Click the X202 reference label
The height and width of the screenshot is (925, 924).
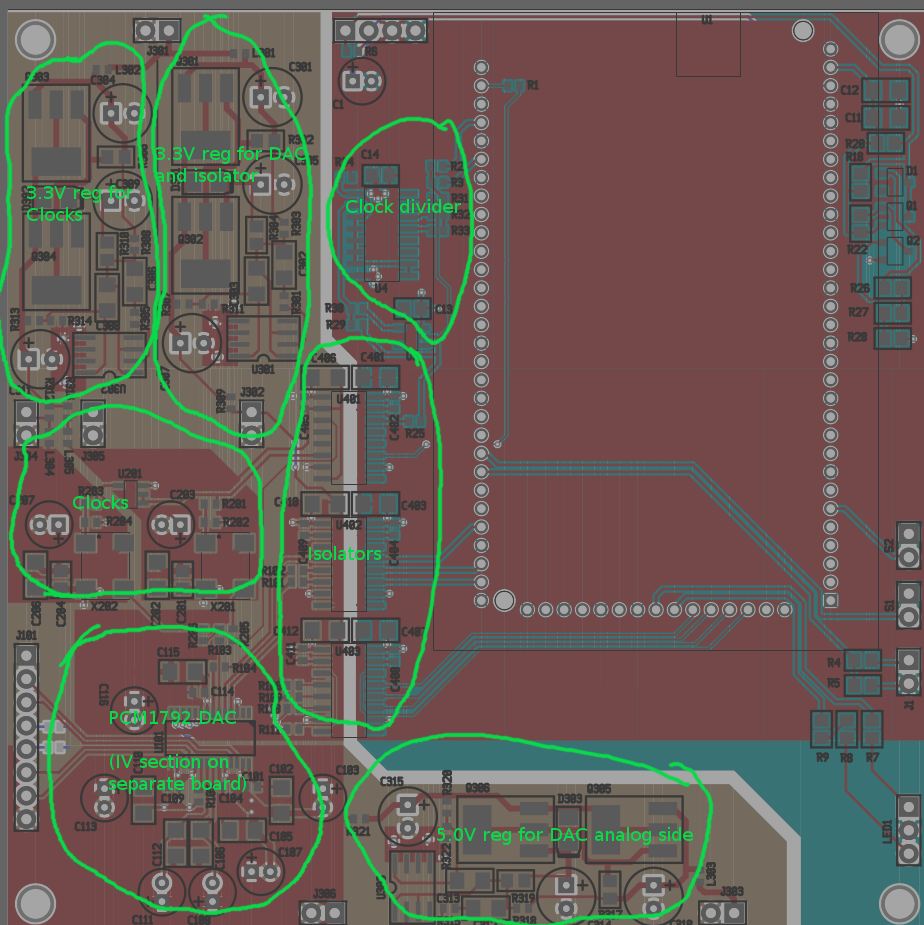pos(104,606)
